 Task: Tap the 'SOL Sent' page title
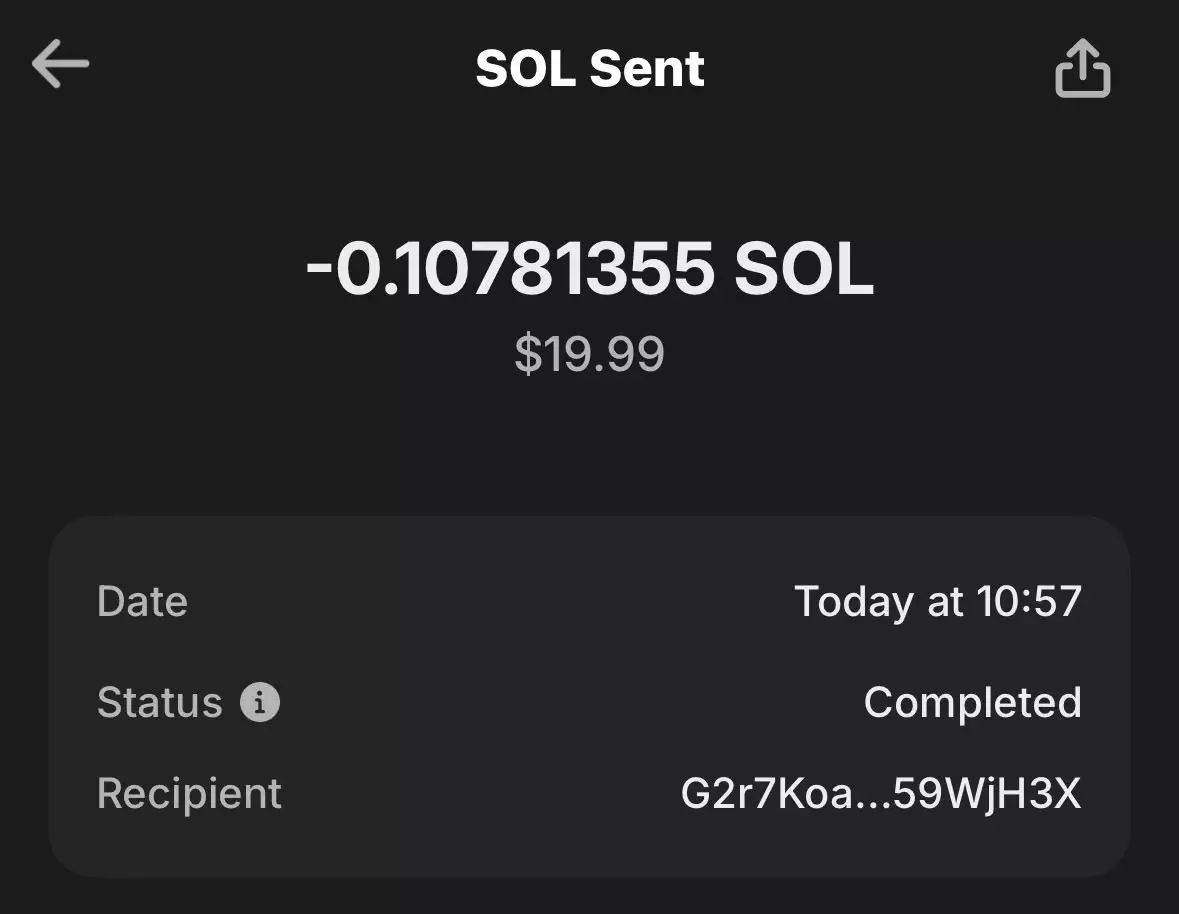pyautogui.click(x=590, y=69)
